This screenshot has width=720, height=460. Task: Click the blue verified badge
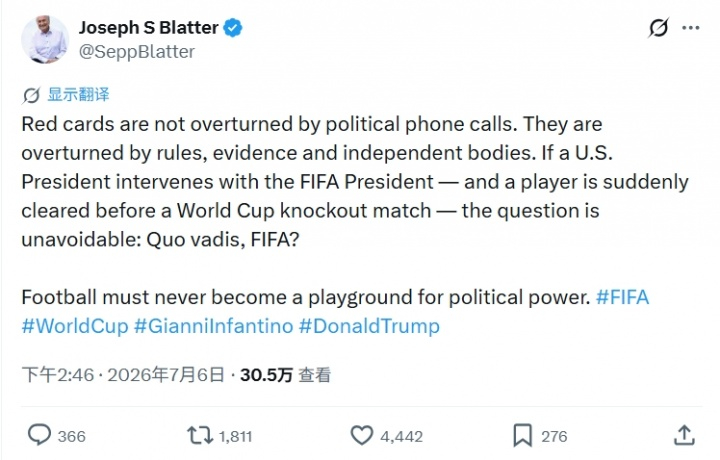coord(233,28)
